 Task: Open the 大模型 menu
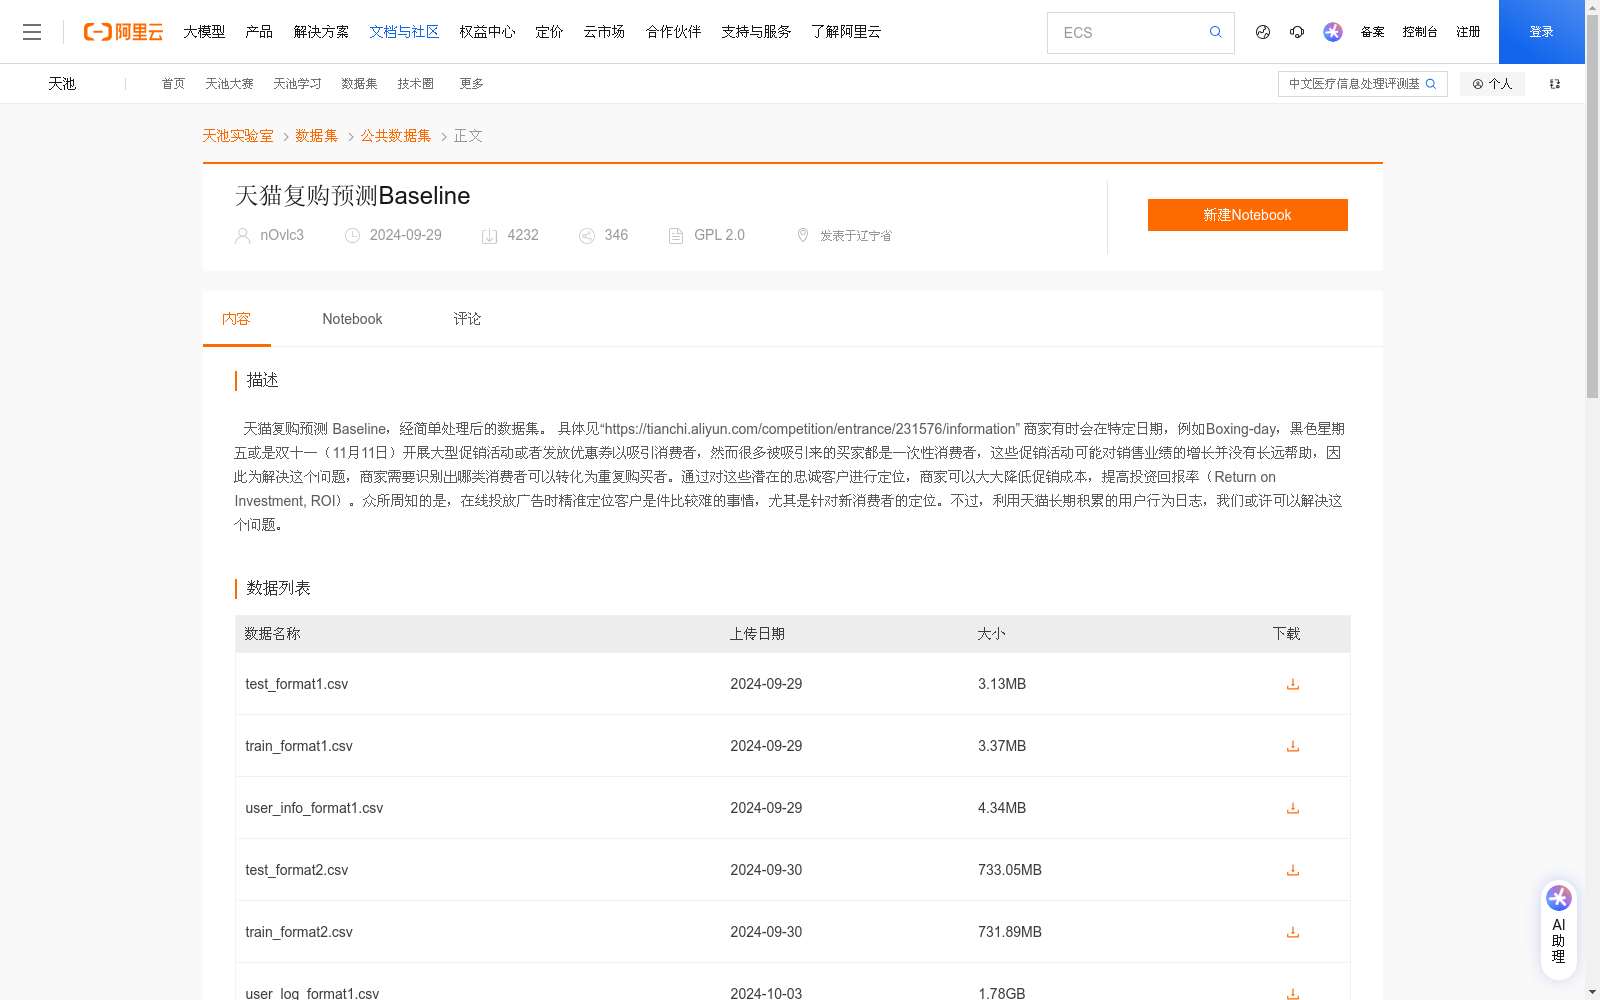204,32
